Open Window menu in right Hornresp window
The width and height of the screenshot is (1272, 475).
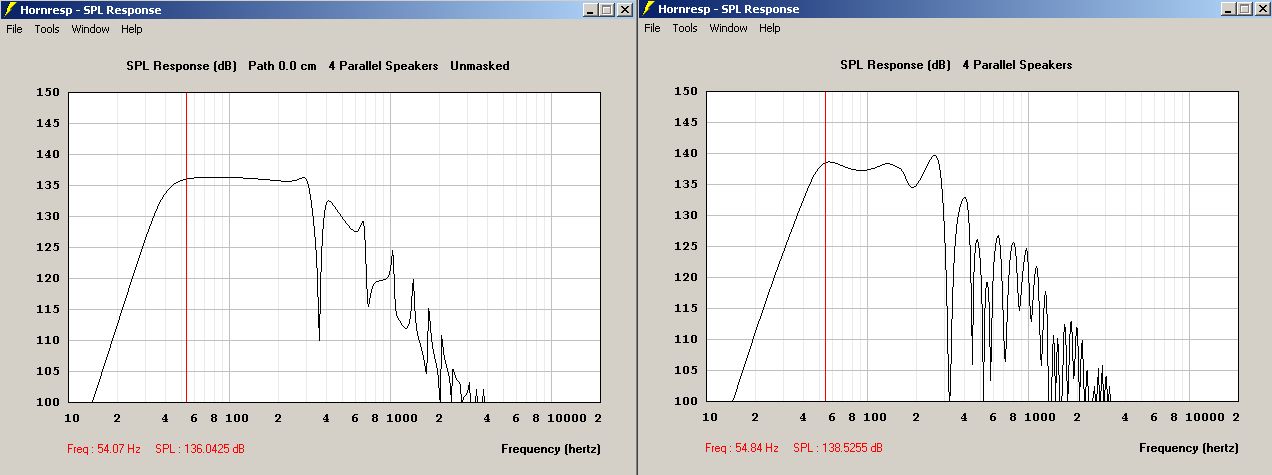click(x=728, y=28)
